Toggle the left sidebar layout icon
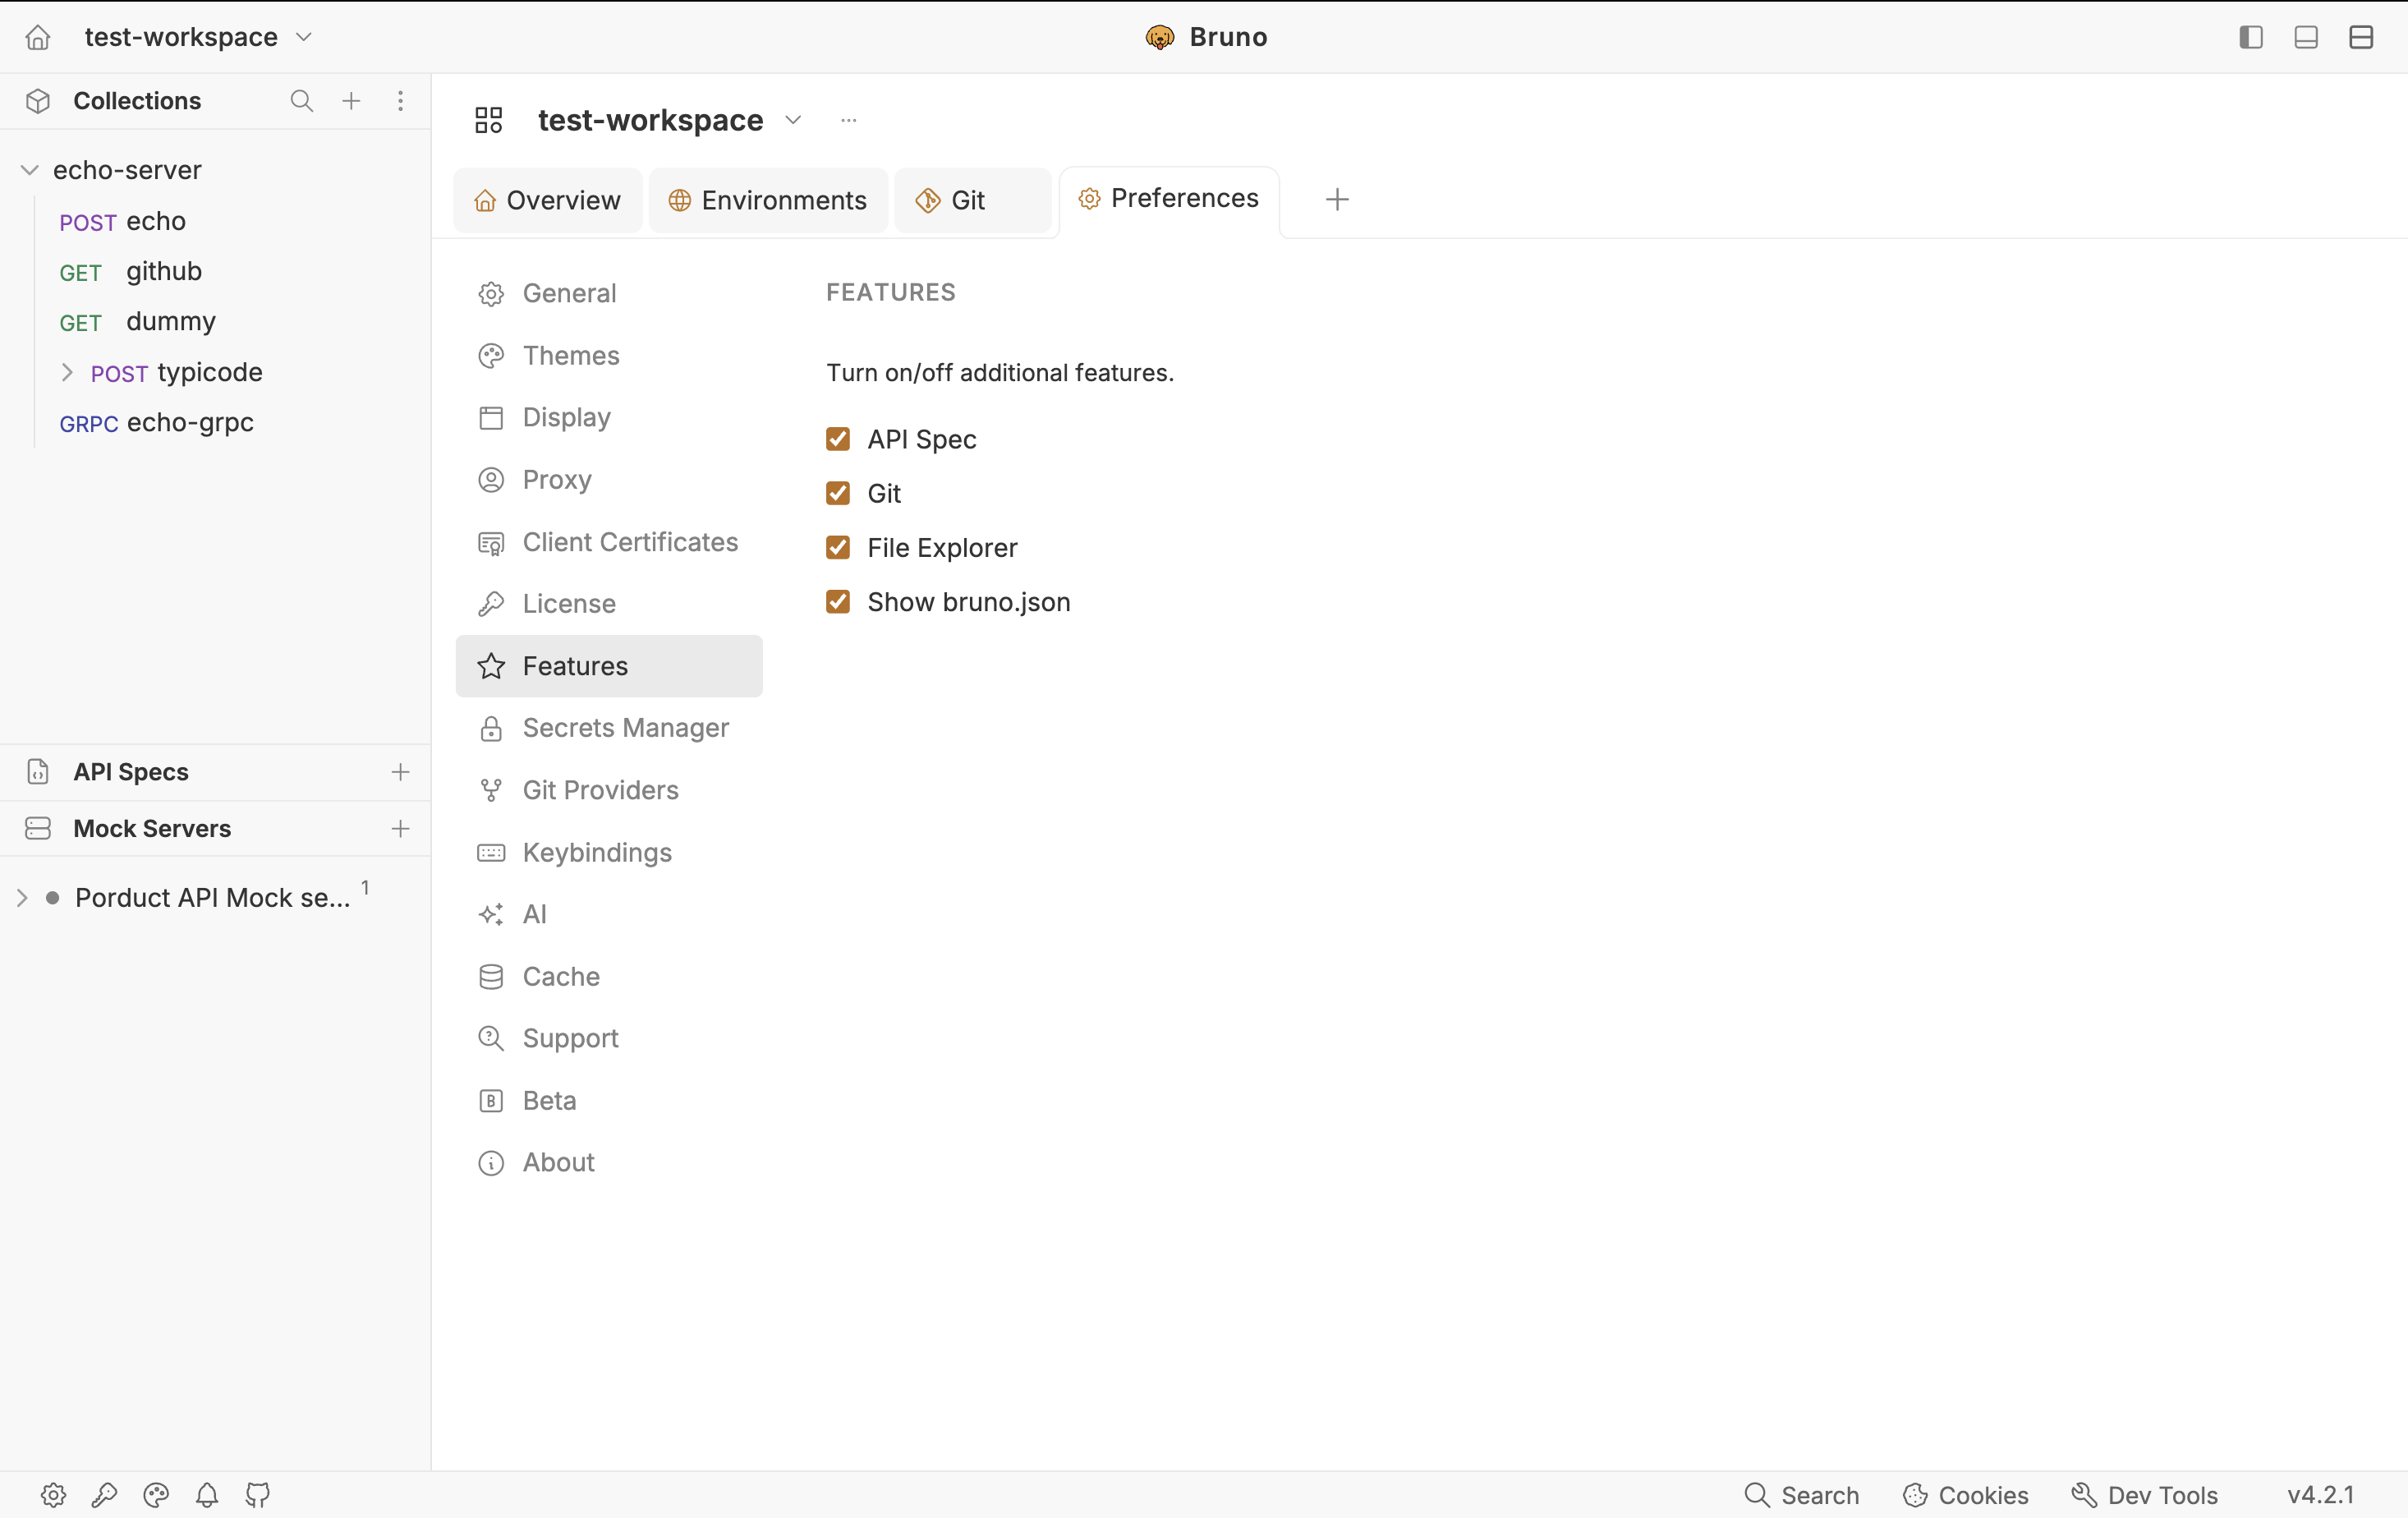The image size is (2408, 1518). click(2250, 37)
